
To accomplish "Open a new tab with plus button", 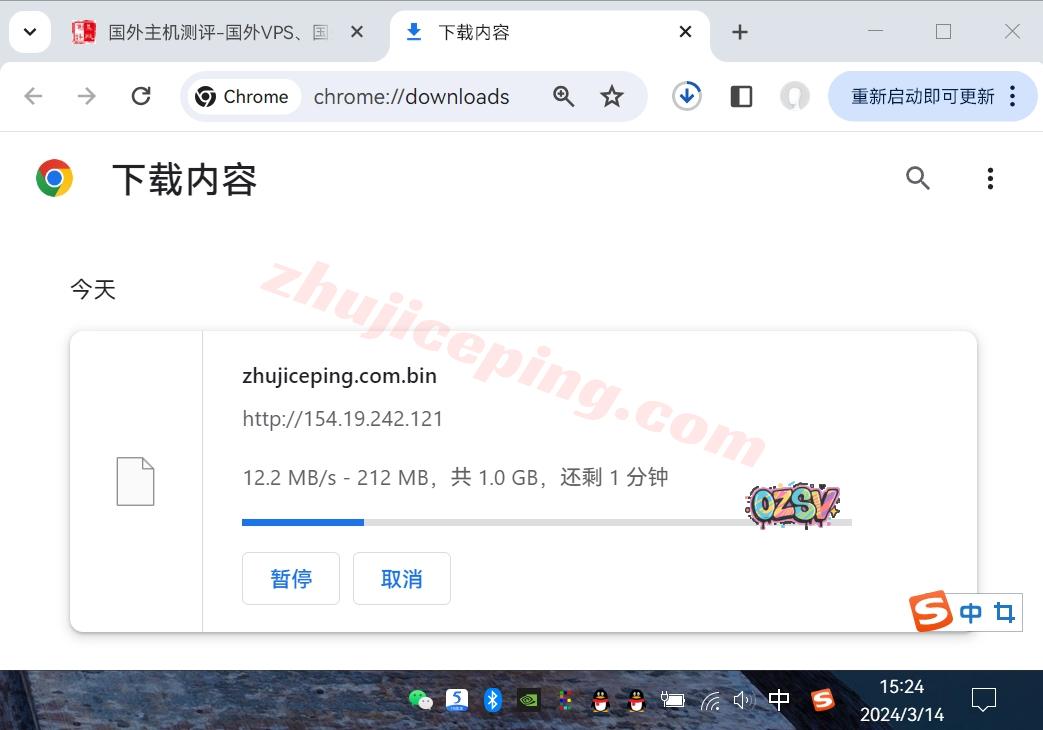I will point(740,32).
